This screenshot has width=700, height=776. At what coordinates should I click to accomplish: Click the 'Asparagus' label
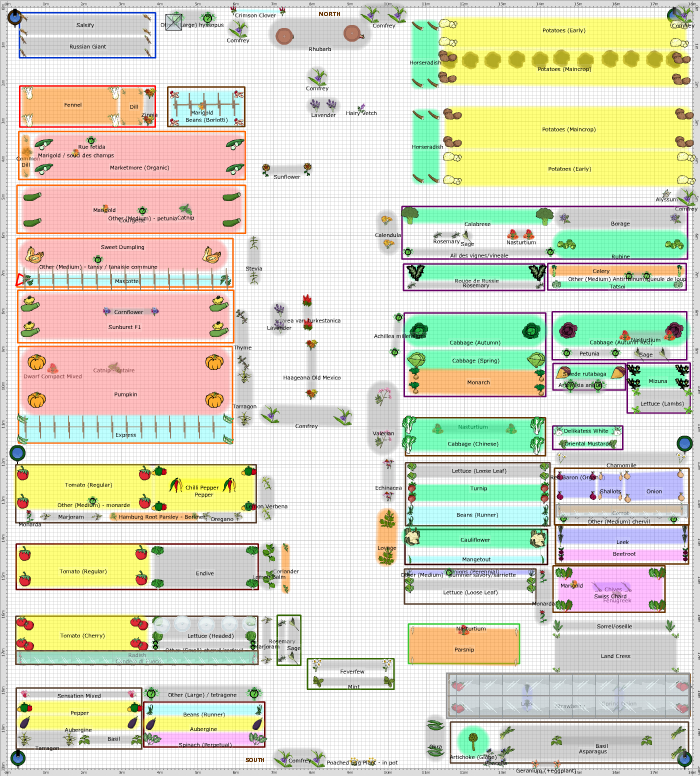[x=593, y=751]
